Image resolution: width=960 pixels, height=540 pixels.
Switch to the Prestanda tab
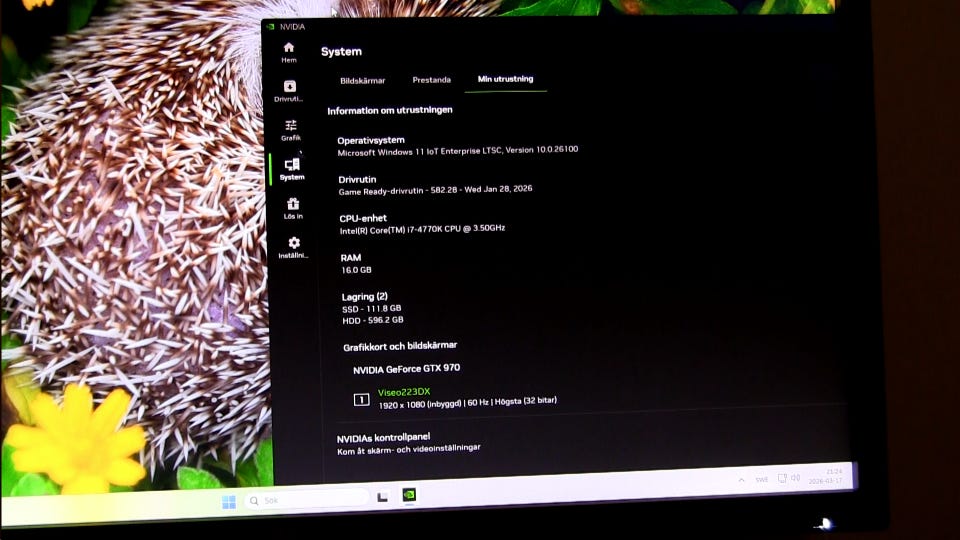click(x=432, y=80)
